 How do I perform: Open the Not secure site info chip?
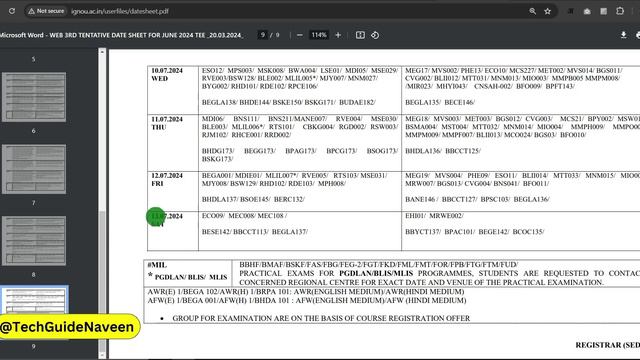[46, 11]
